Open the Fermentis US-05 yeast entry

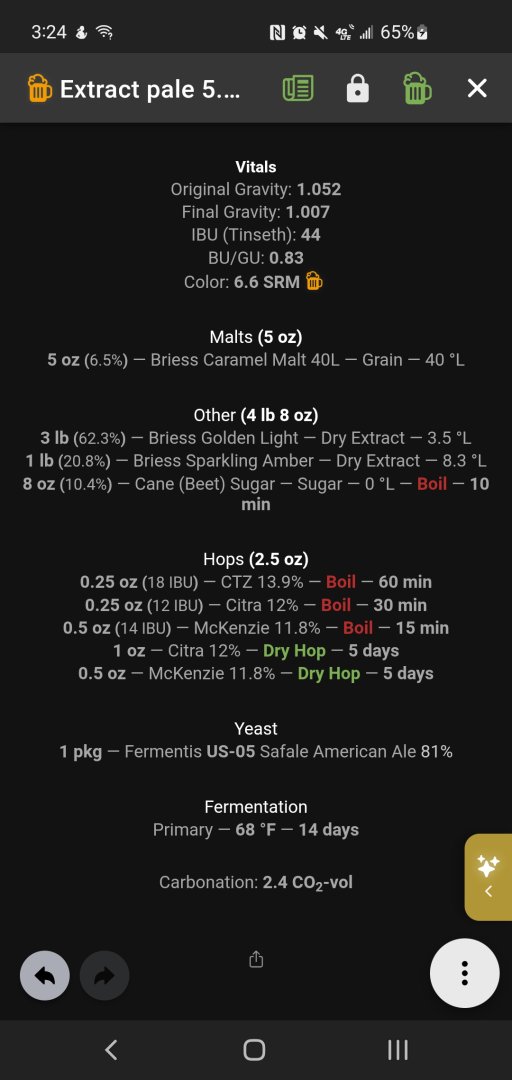pos(256,751)
